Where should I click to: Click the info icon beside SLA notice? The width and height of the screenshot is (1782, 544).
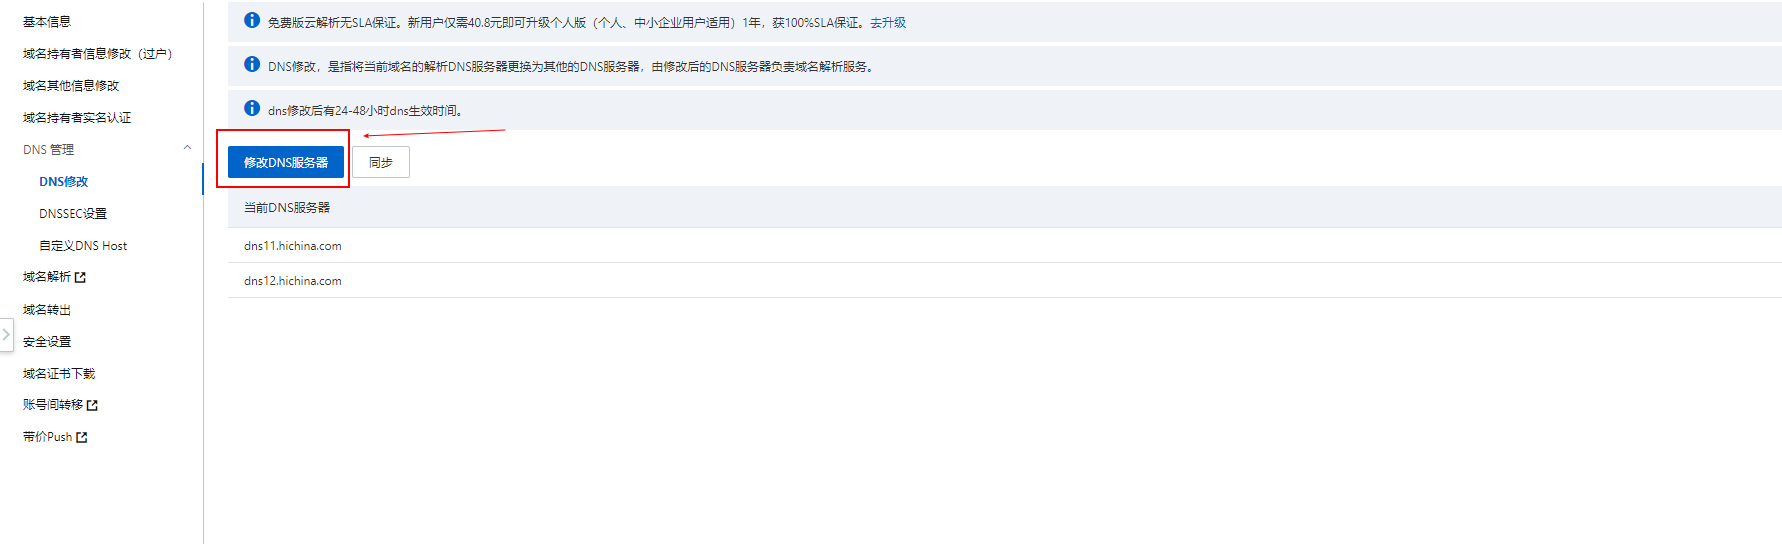pos(252,20)
